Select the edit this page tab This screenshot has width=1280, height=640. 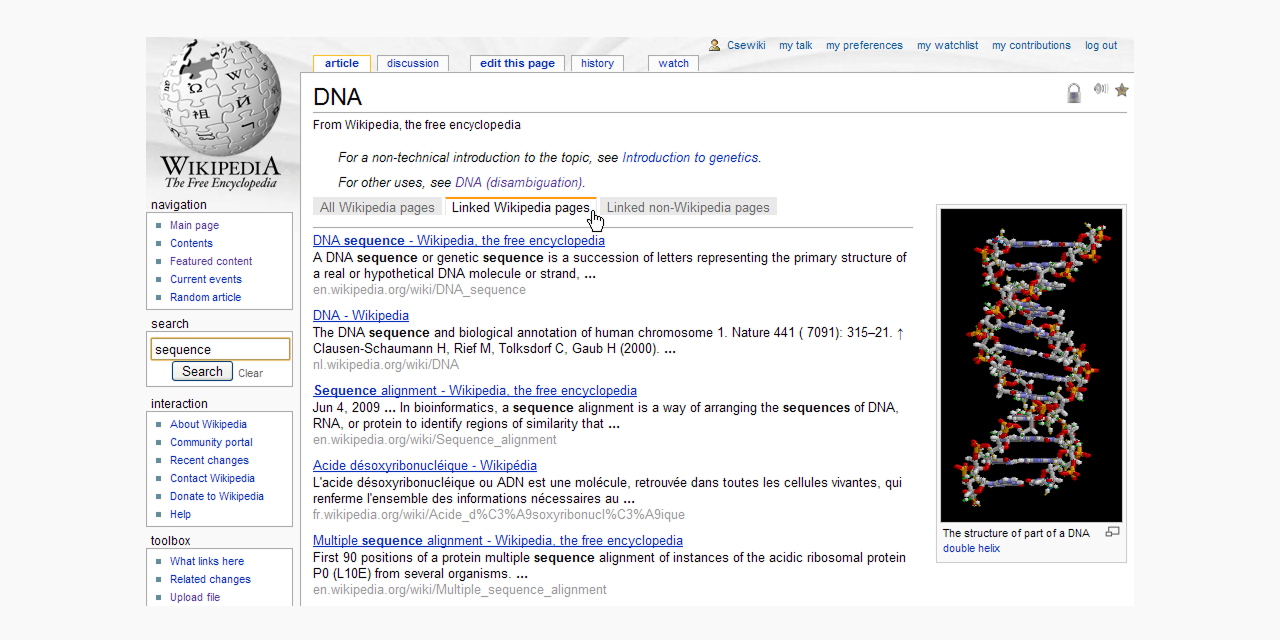(517, 63)
